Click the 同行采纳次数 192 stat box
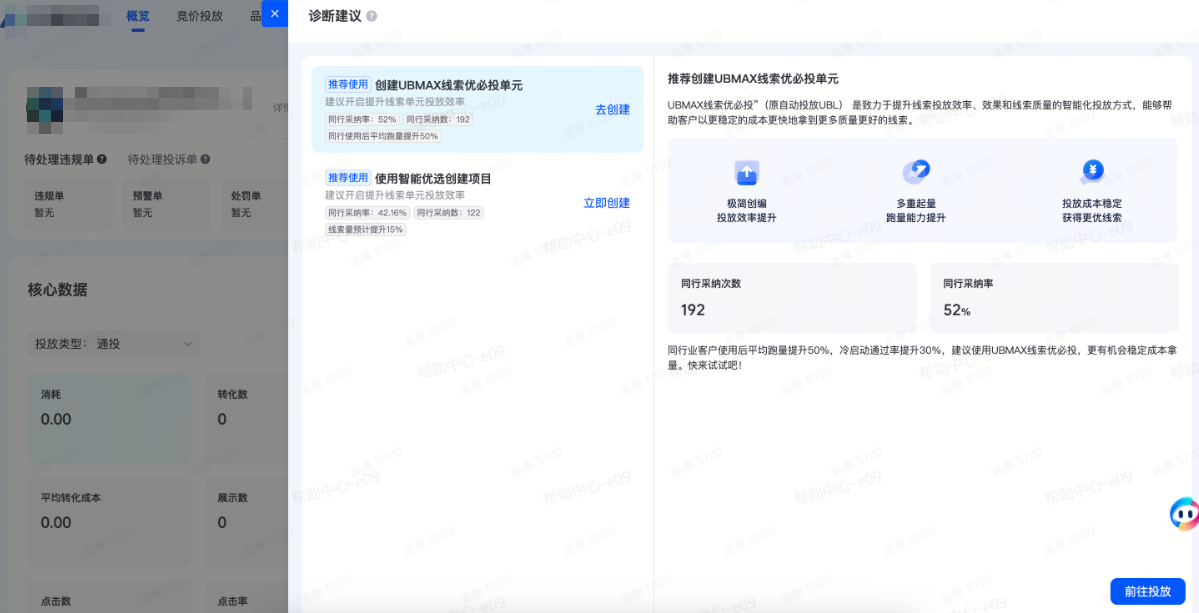The image size is (1199, 613). coord(791,298)
